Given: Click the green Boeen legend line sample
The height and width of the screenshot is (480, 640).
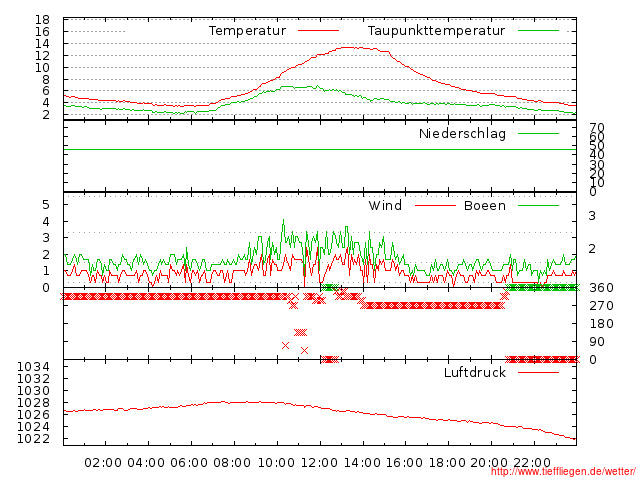Looking at the screenshot, I should [x=538, y=205].
